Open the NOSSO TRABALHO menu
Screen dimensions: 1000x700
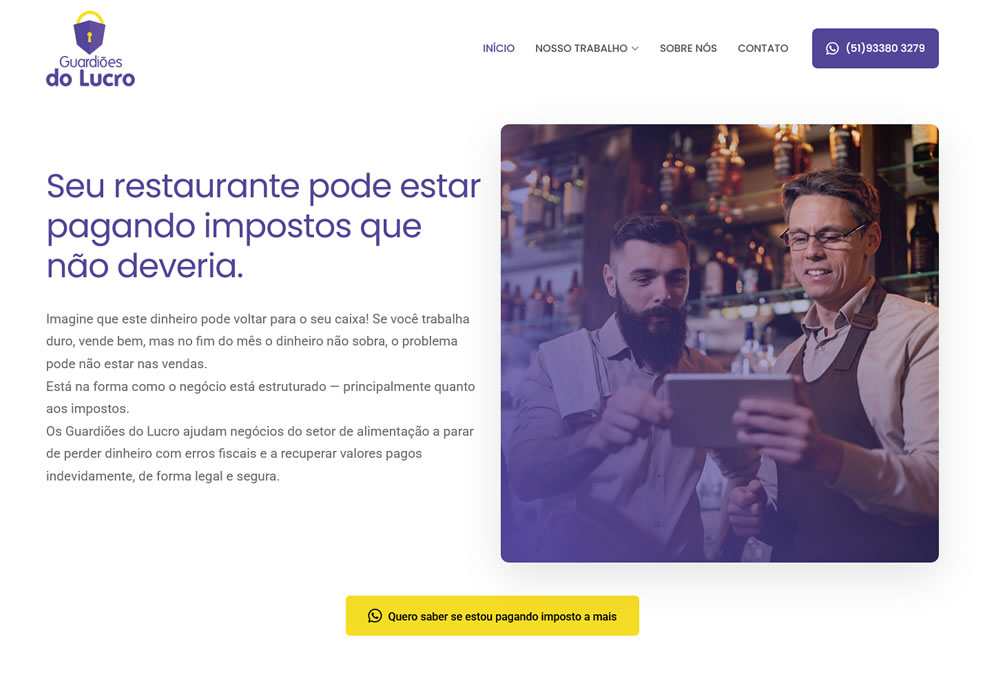(x=581, y=48)
